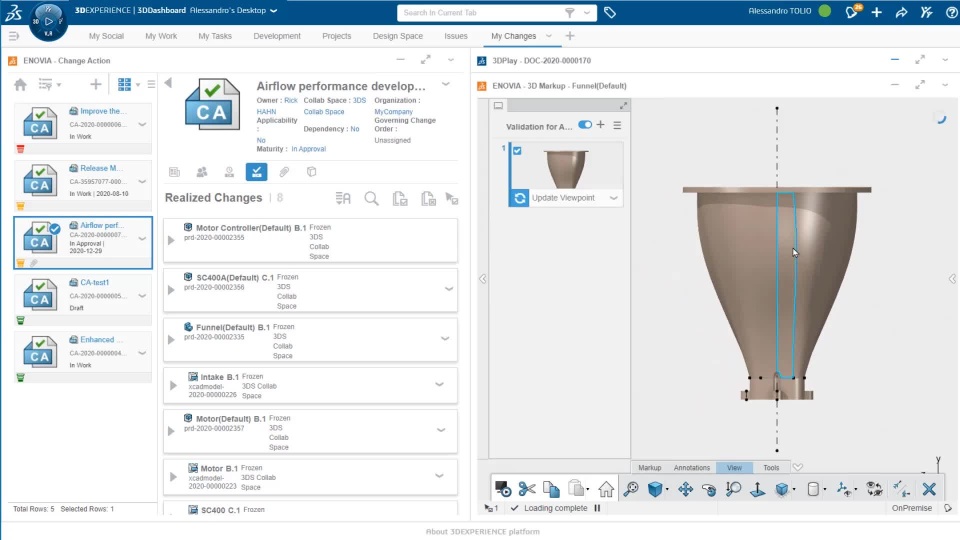Select the Realized Changes checkmark tab icon
Screen dimensions: 960x540
click(257, 172)
